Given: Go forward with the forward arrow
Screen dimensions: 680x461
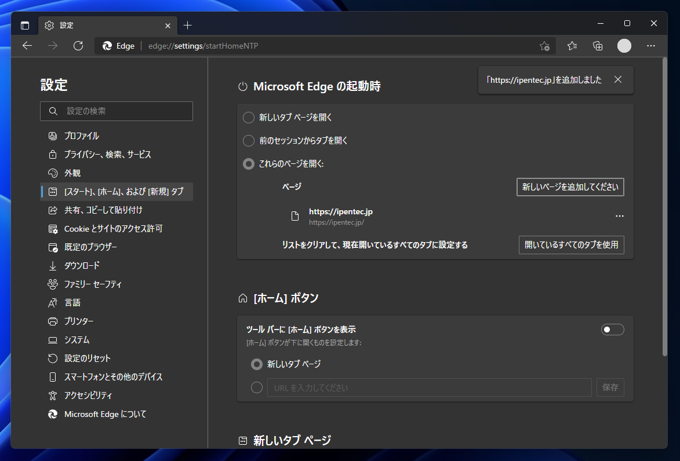Looking at the screenshot, I should point(52,46).
